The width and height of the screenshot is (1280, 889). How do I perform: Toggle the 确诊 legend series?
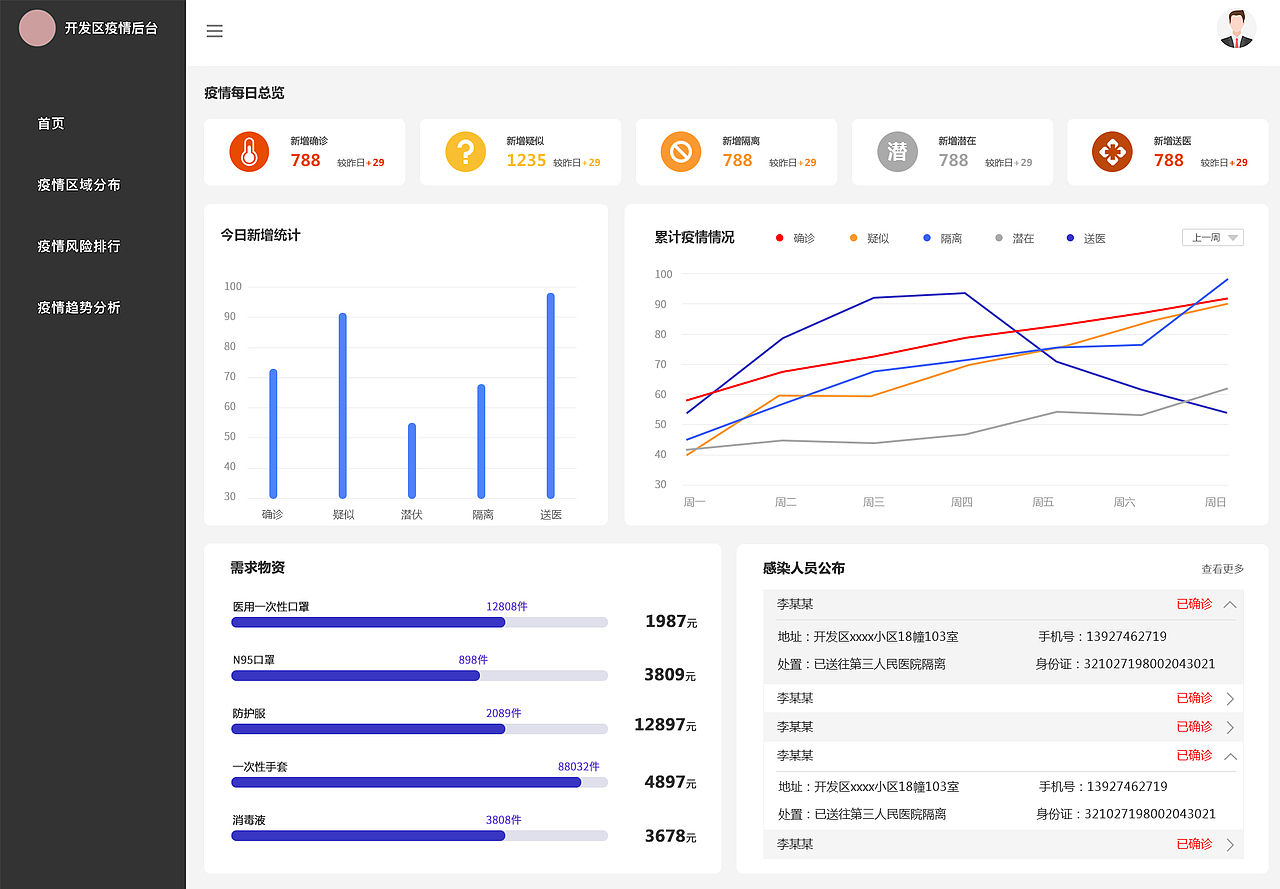796,238
